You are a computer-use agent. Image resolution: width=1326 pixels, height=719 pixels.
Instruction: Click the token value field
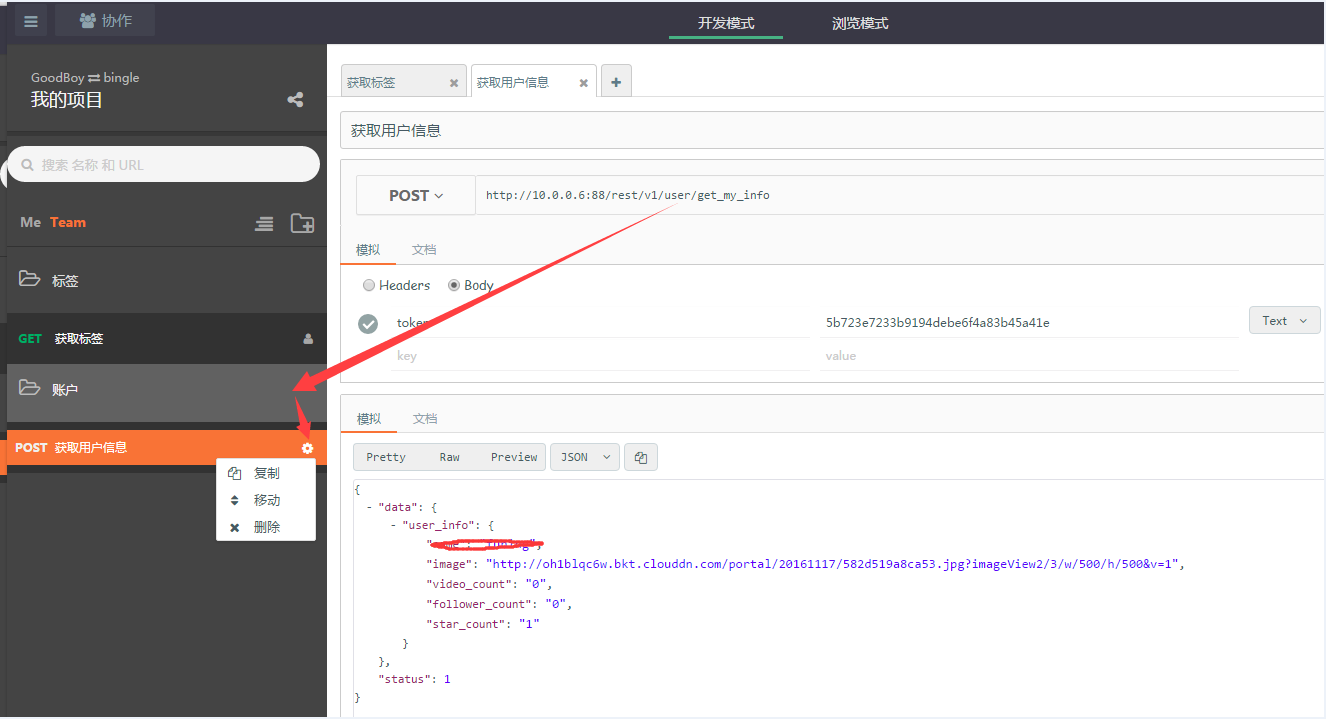click(1029, 322)
